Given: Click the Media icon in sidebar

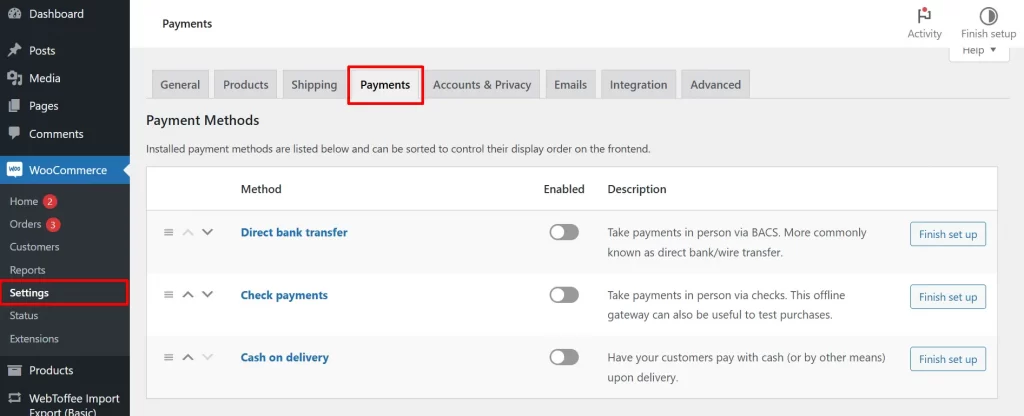Looking at the screenshot, I should click(x=15, y=78).
